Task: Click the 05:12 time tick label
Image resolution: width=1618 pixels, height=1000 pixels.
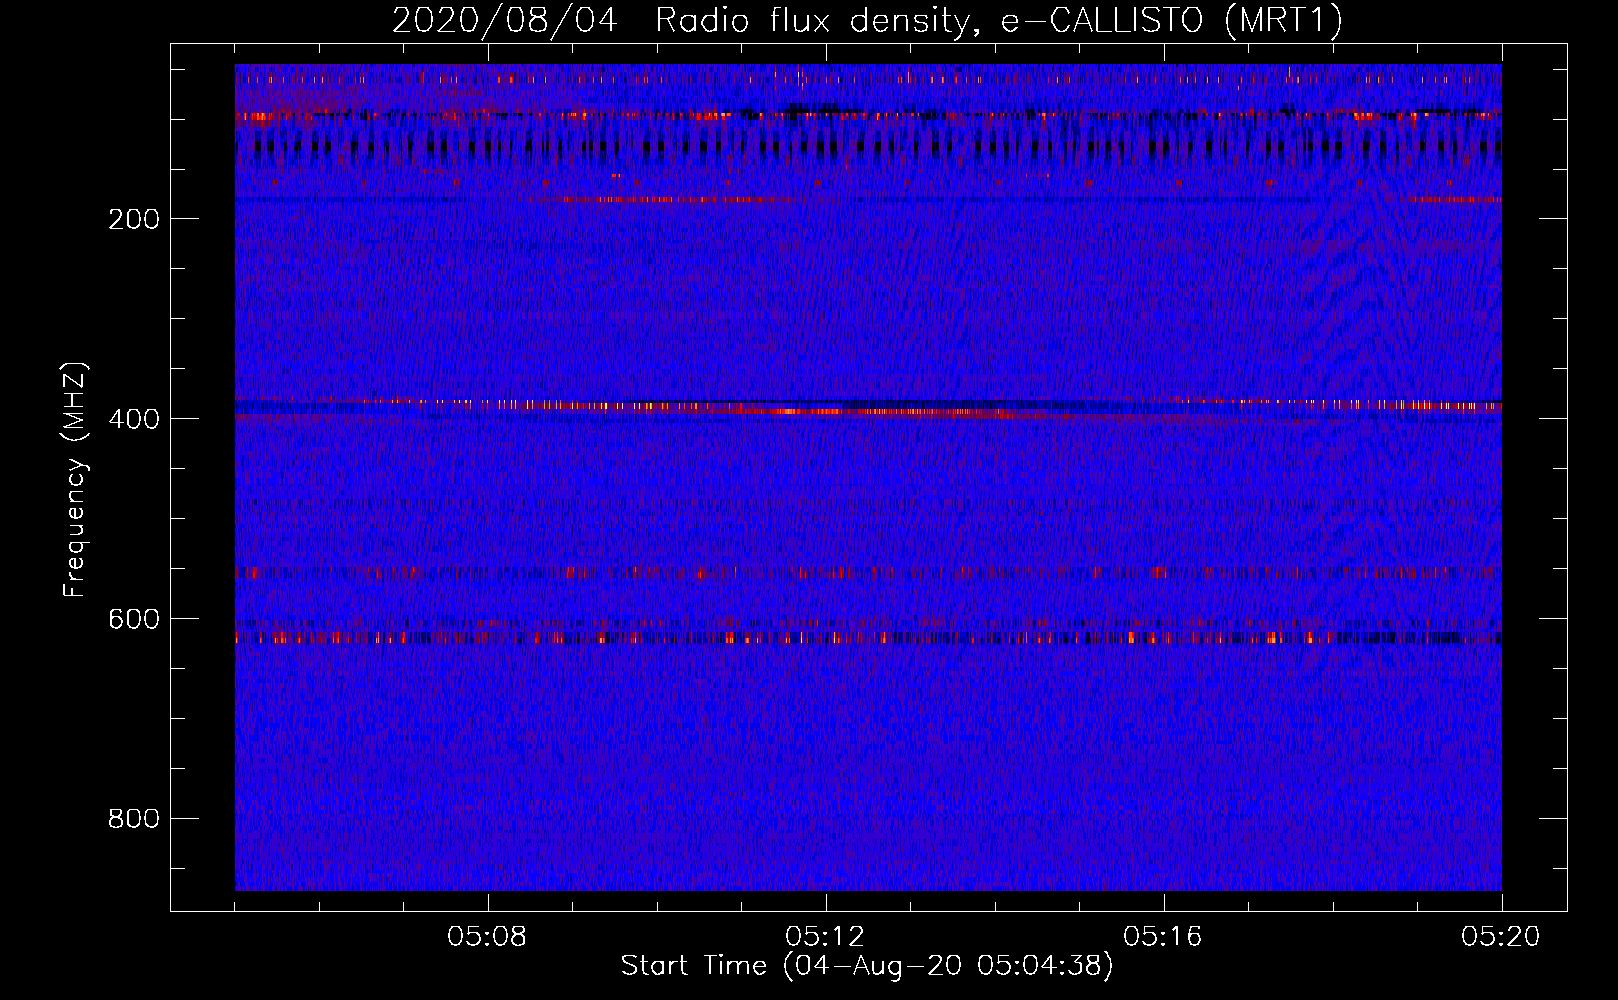Action: 825,937
